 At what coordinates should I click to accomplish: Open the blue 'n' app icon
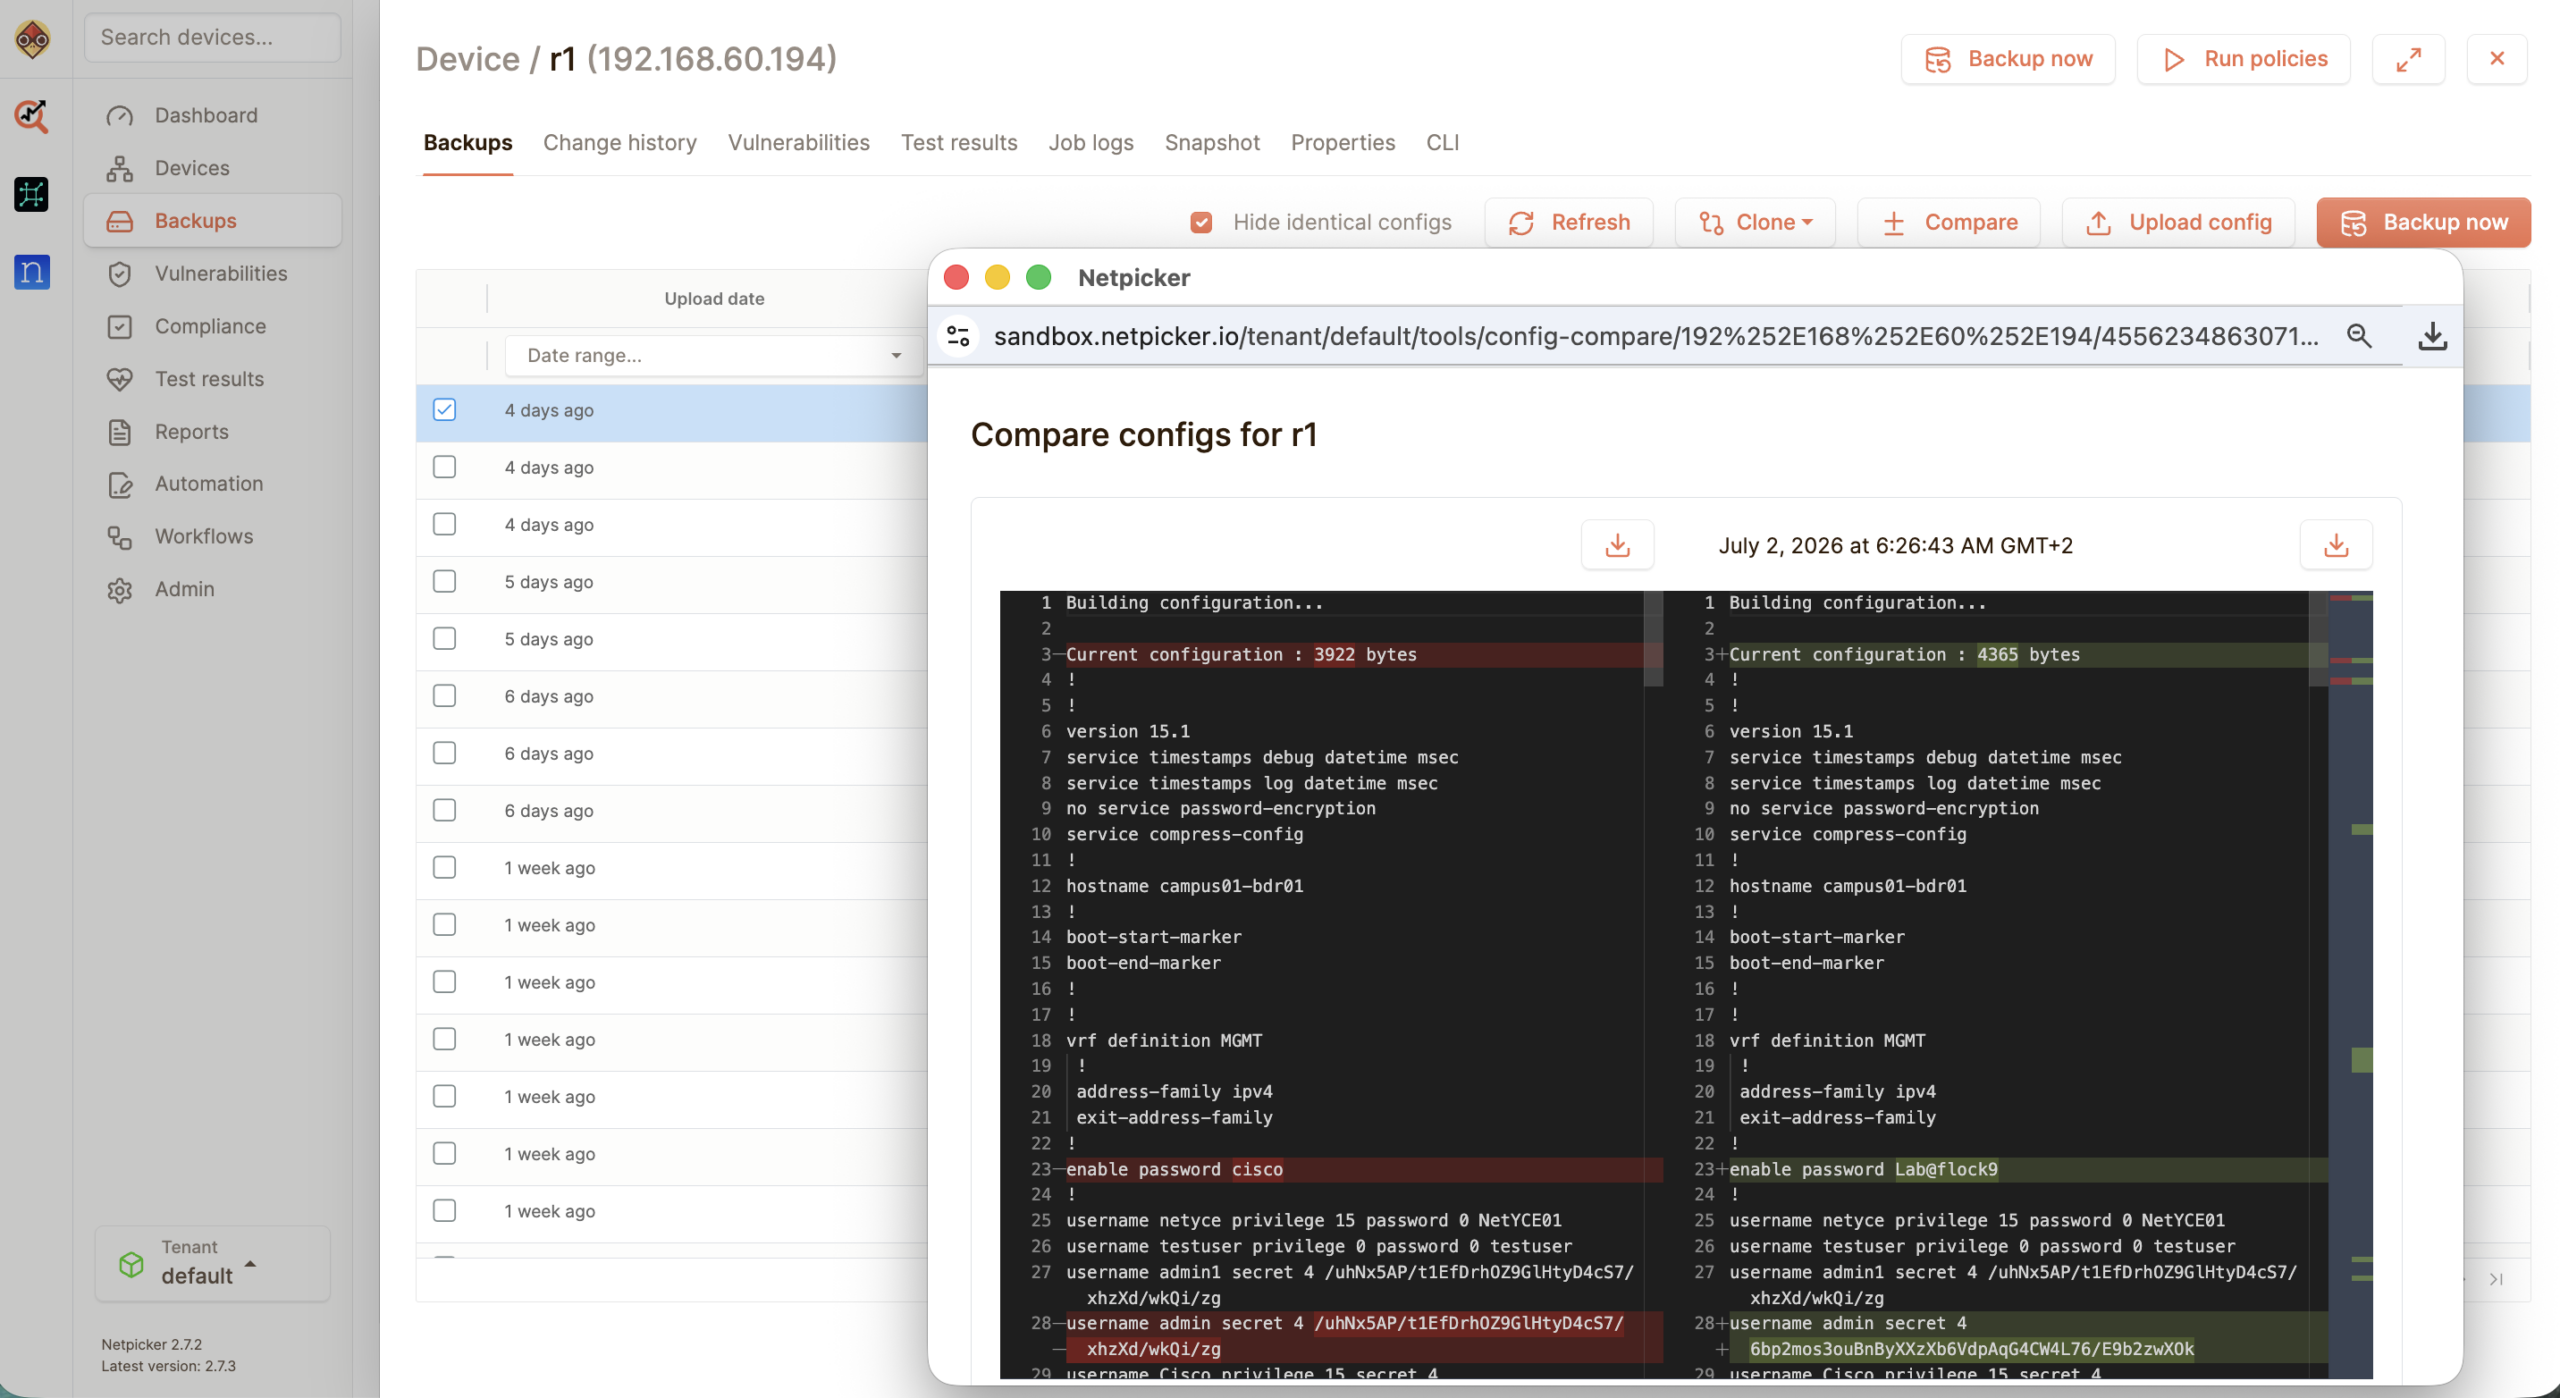[x=32, y=272]
